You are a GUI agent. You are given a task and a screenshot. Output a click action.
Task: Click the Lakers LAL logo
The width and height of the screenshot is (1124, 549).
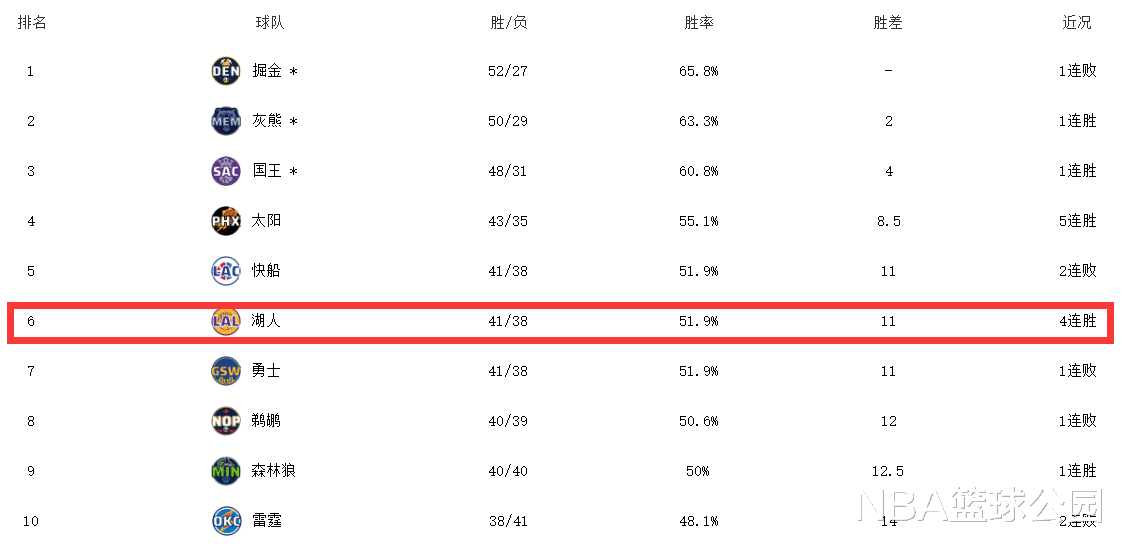[x=226, y=321]
